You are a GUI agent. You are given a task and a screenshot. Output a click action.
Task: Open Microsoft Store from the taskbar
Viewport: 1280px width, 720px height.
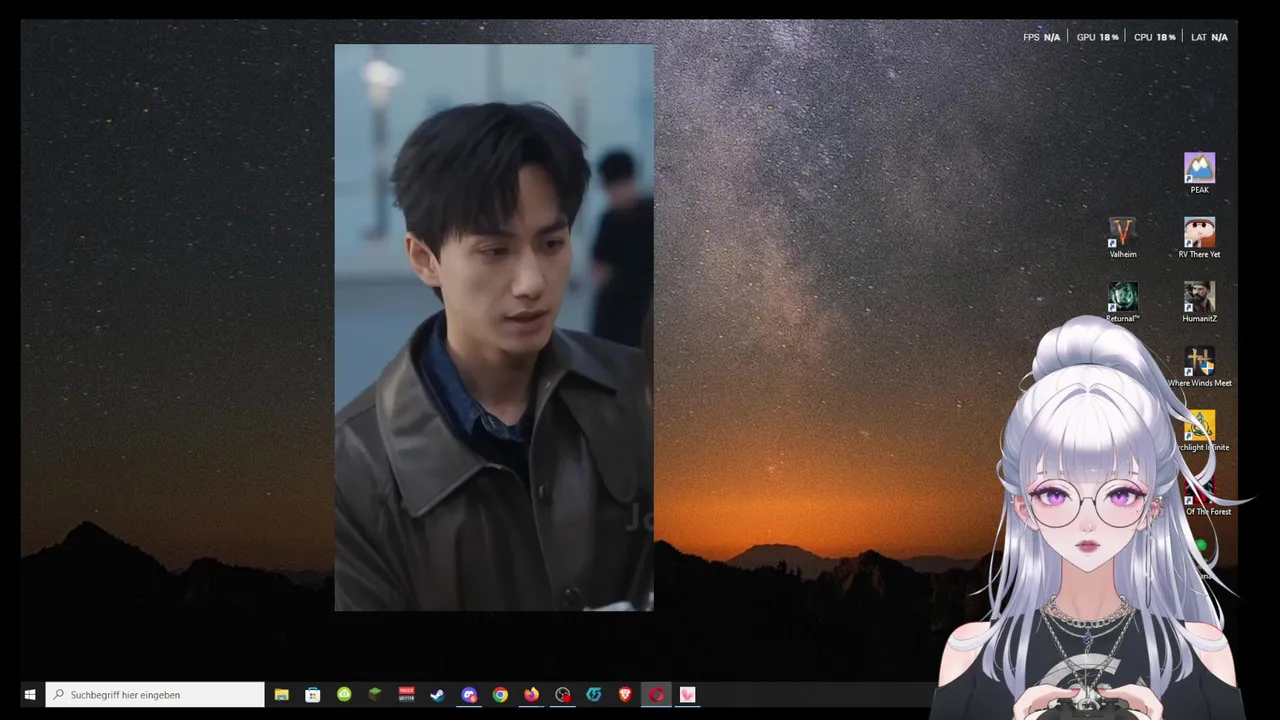point(313,694)
